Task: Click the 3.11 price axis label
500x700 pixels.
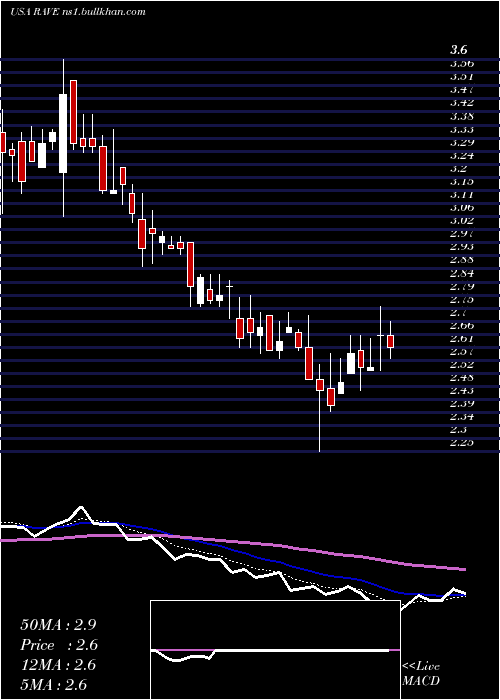Action: tap(462, 195)
